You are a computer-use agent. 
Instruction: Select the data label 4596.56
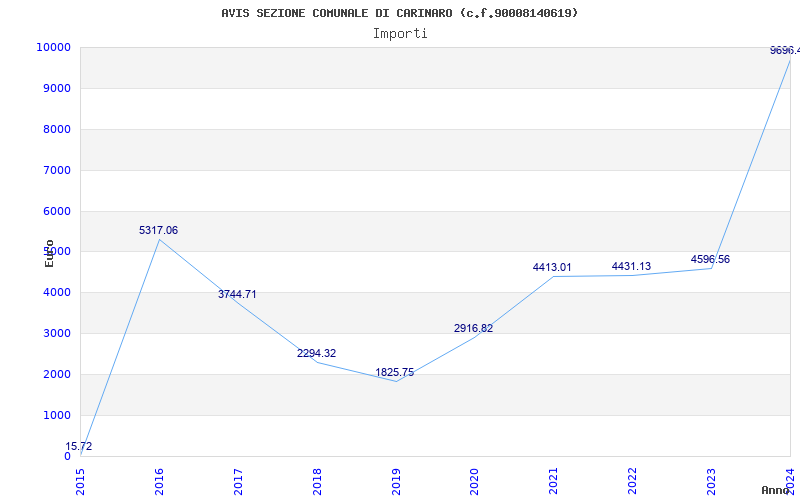coord(710,259)
